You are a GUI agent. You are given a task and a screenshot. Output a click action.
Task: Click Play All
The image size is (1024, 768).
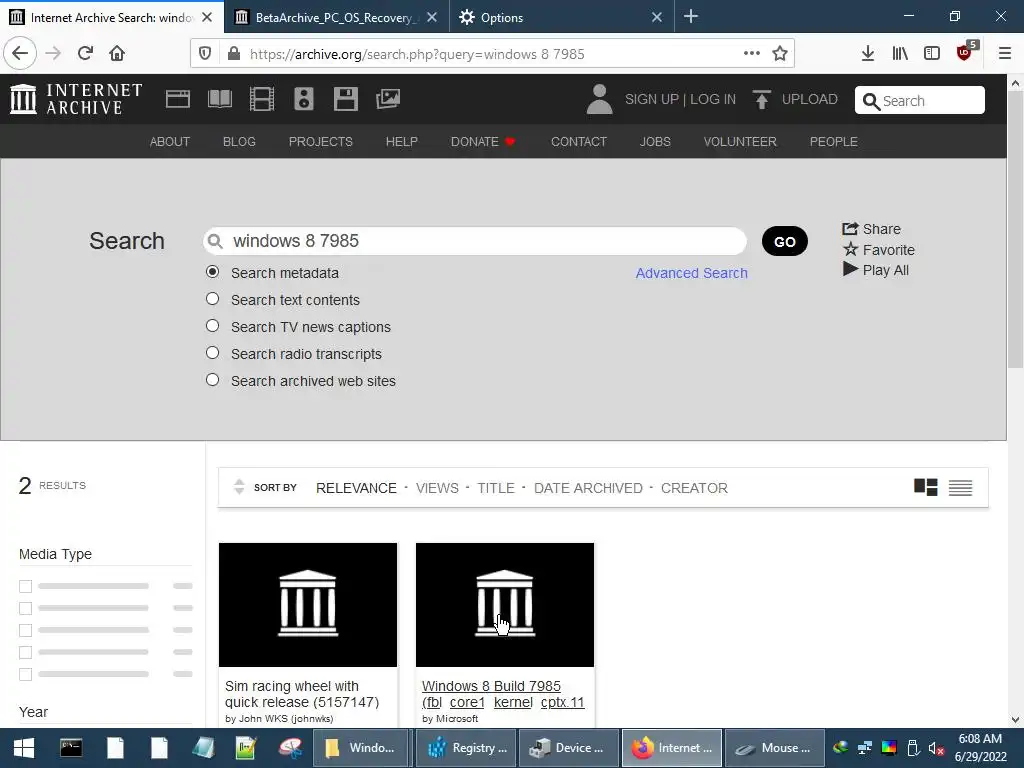(x=876, y=270)
